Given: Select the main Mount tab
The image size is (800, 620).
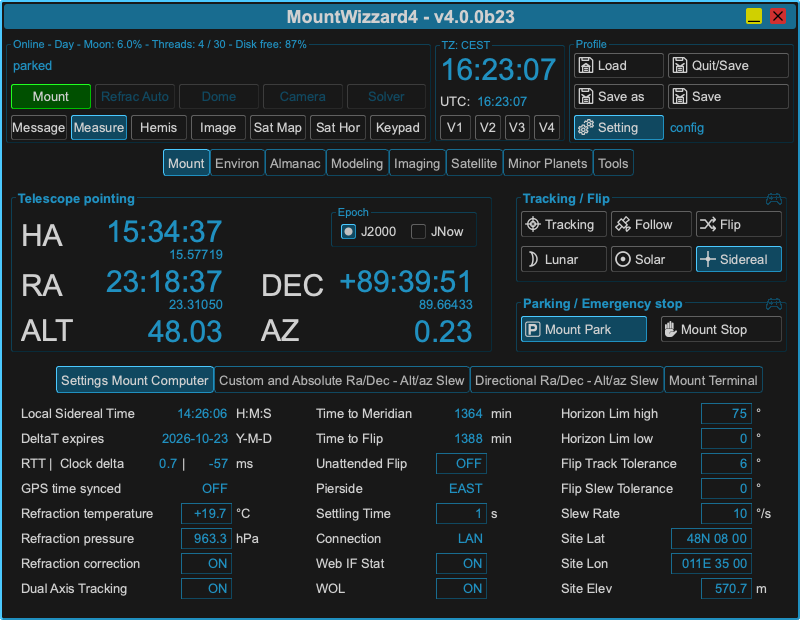Looking at the screenshot, I should (186, 163).
